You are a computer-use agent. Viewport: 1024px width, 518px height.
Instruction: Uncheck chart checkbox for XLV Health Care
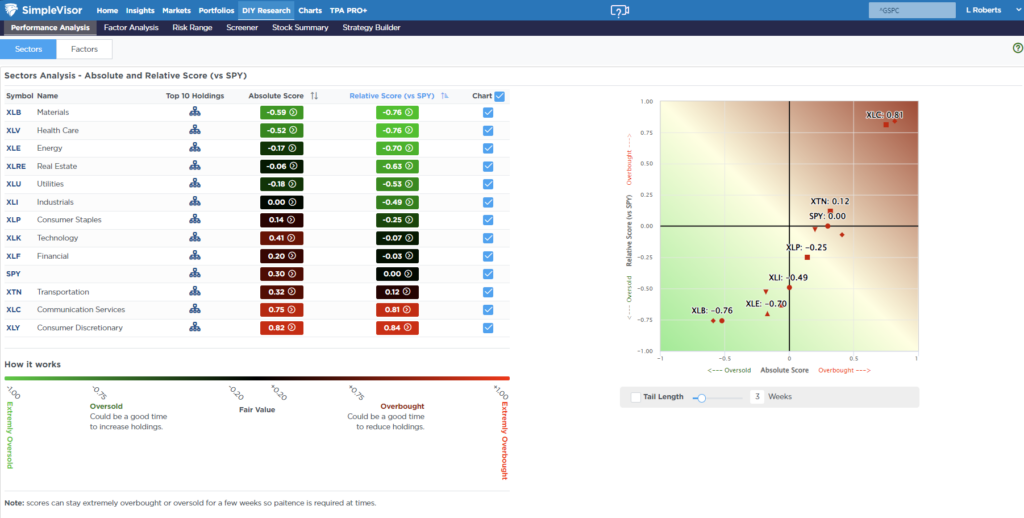(488, 130)
